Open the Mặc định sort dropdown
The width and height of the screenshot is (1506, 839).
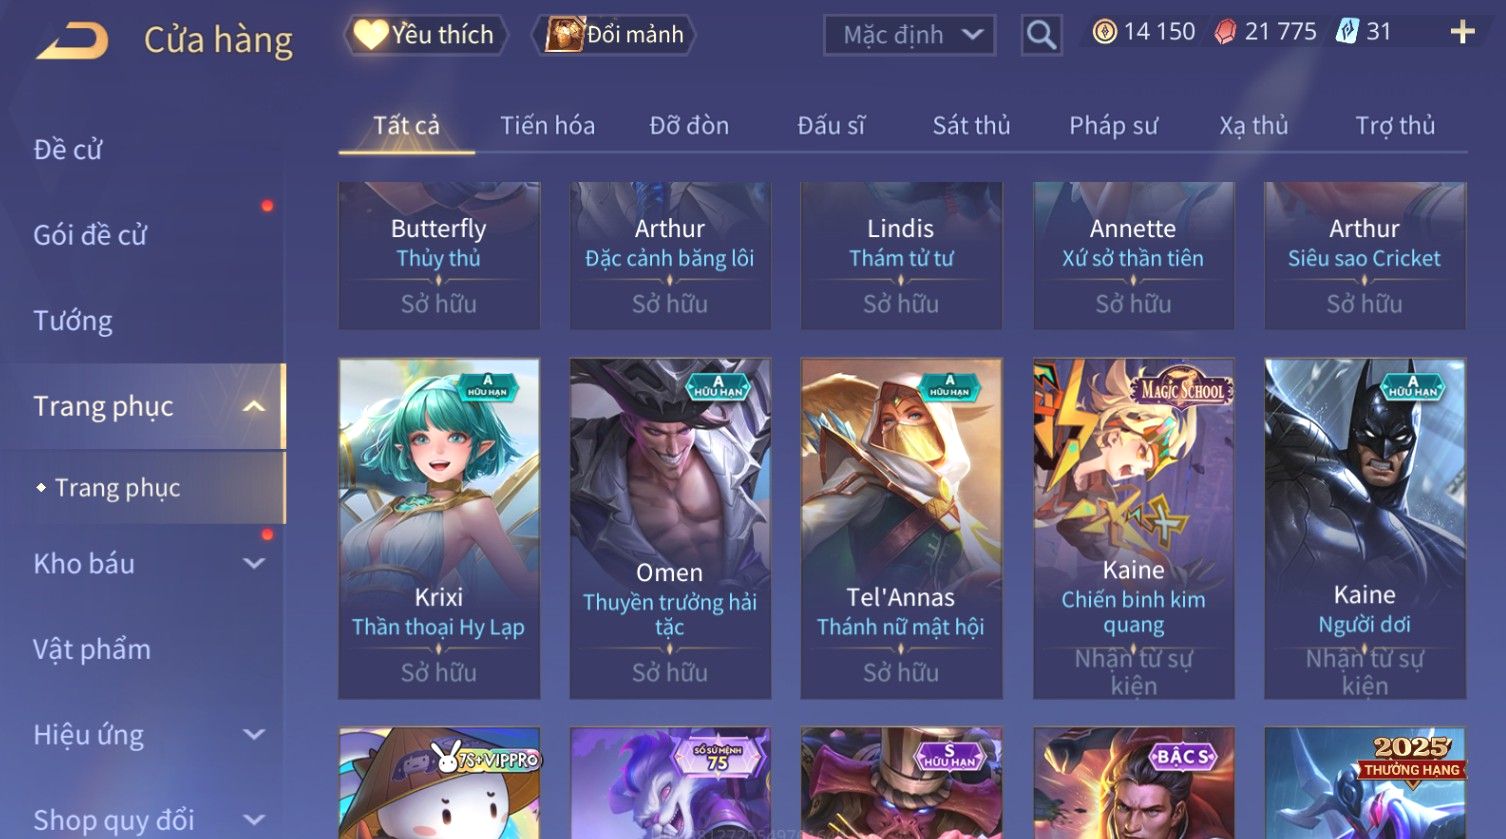tap(909, 35)
